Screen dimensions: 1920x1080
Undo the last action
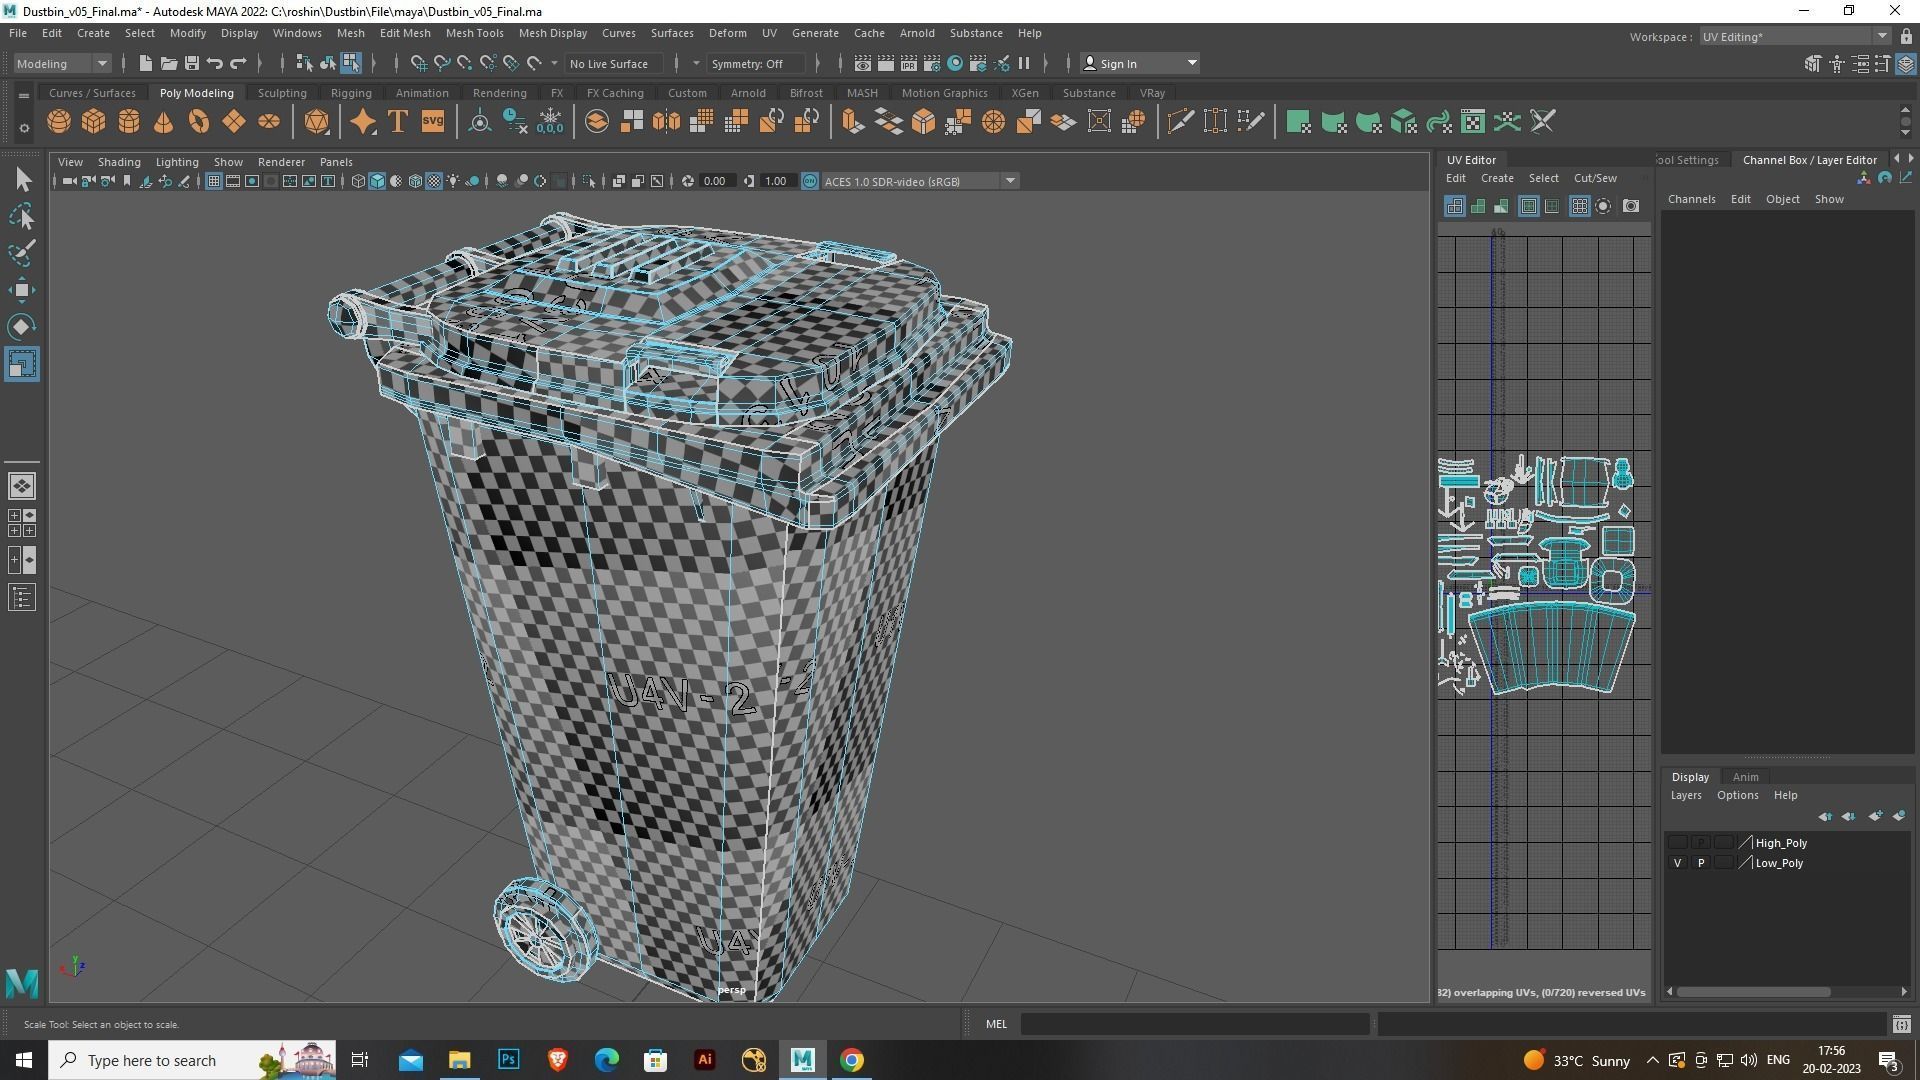point(214,63)
